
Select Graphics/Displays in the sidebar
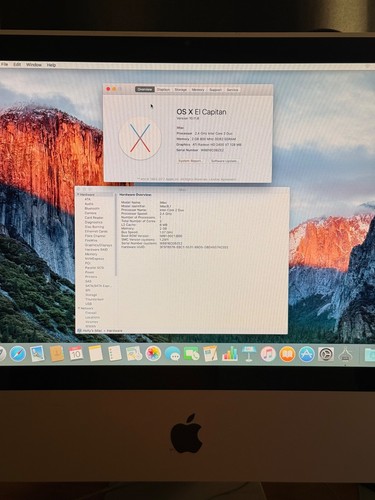[x=98, y=245]
